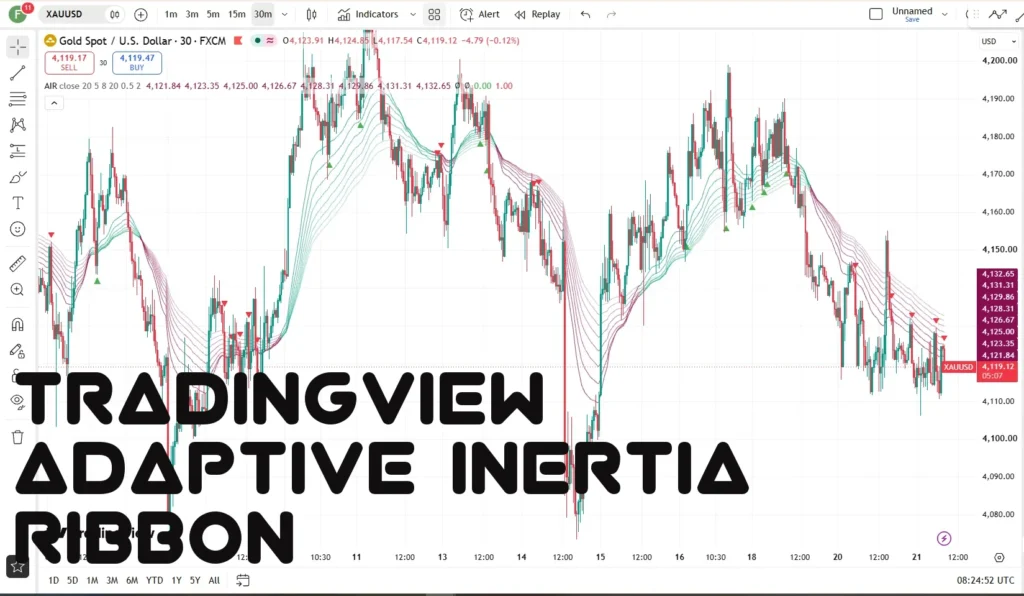Image resolution: width=1024 pixels, height=596 pixels.
Task: Hide all drawings with the eye icon
Action: (18, 401)
